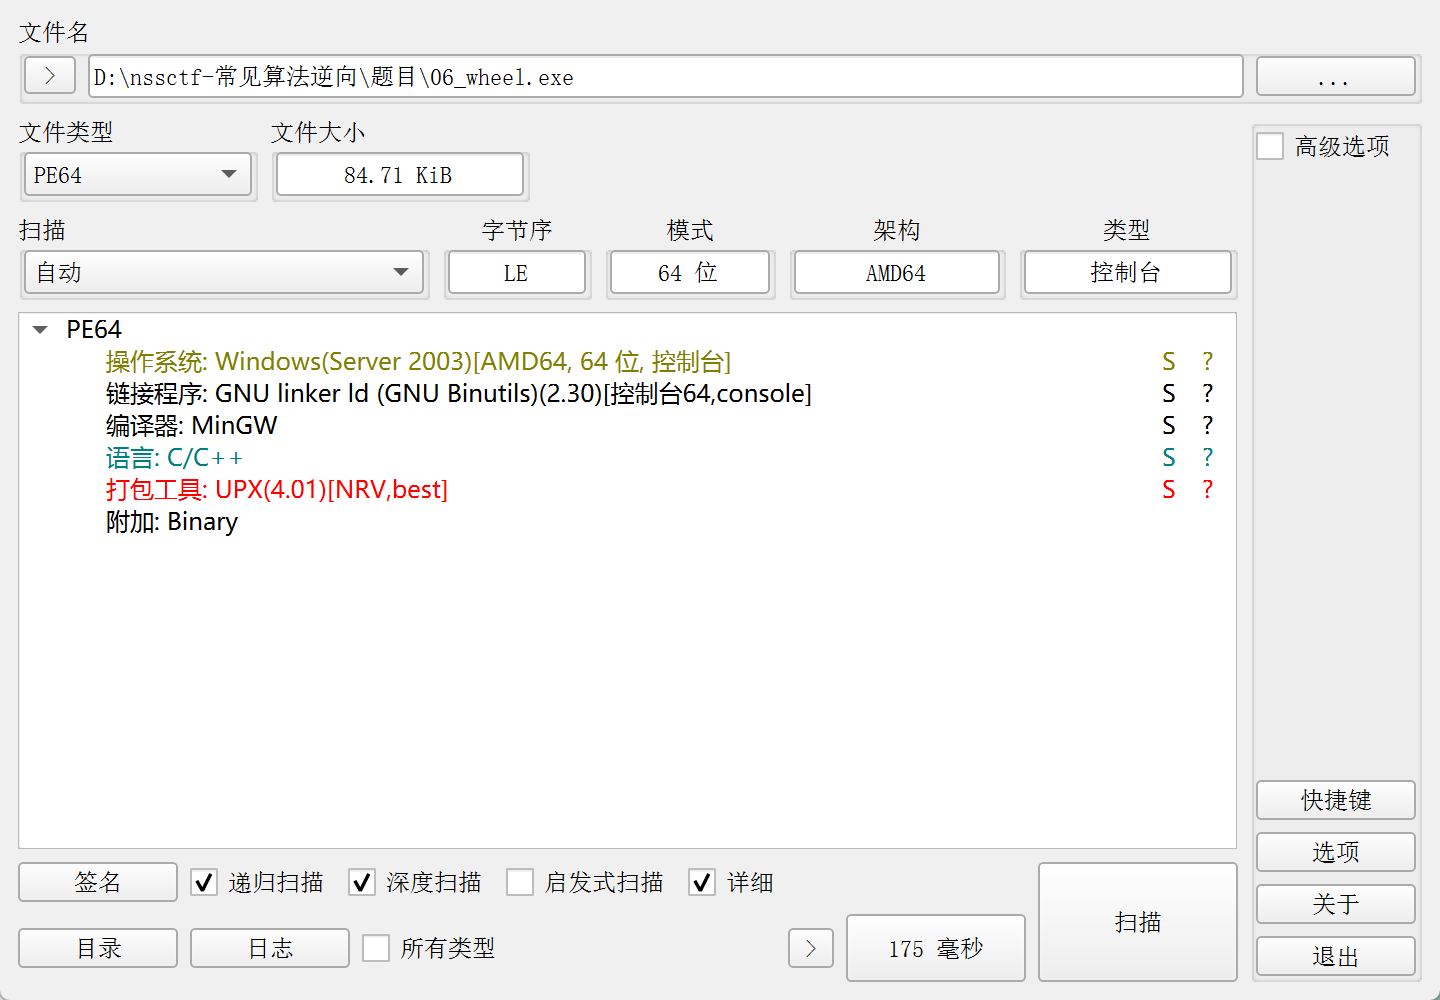This screenshot has height=1000, width=1440.
Task: Click the file path input field
Action: pos(665,77)
